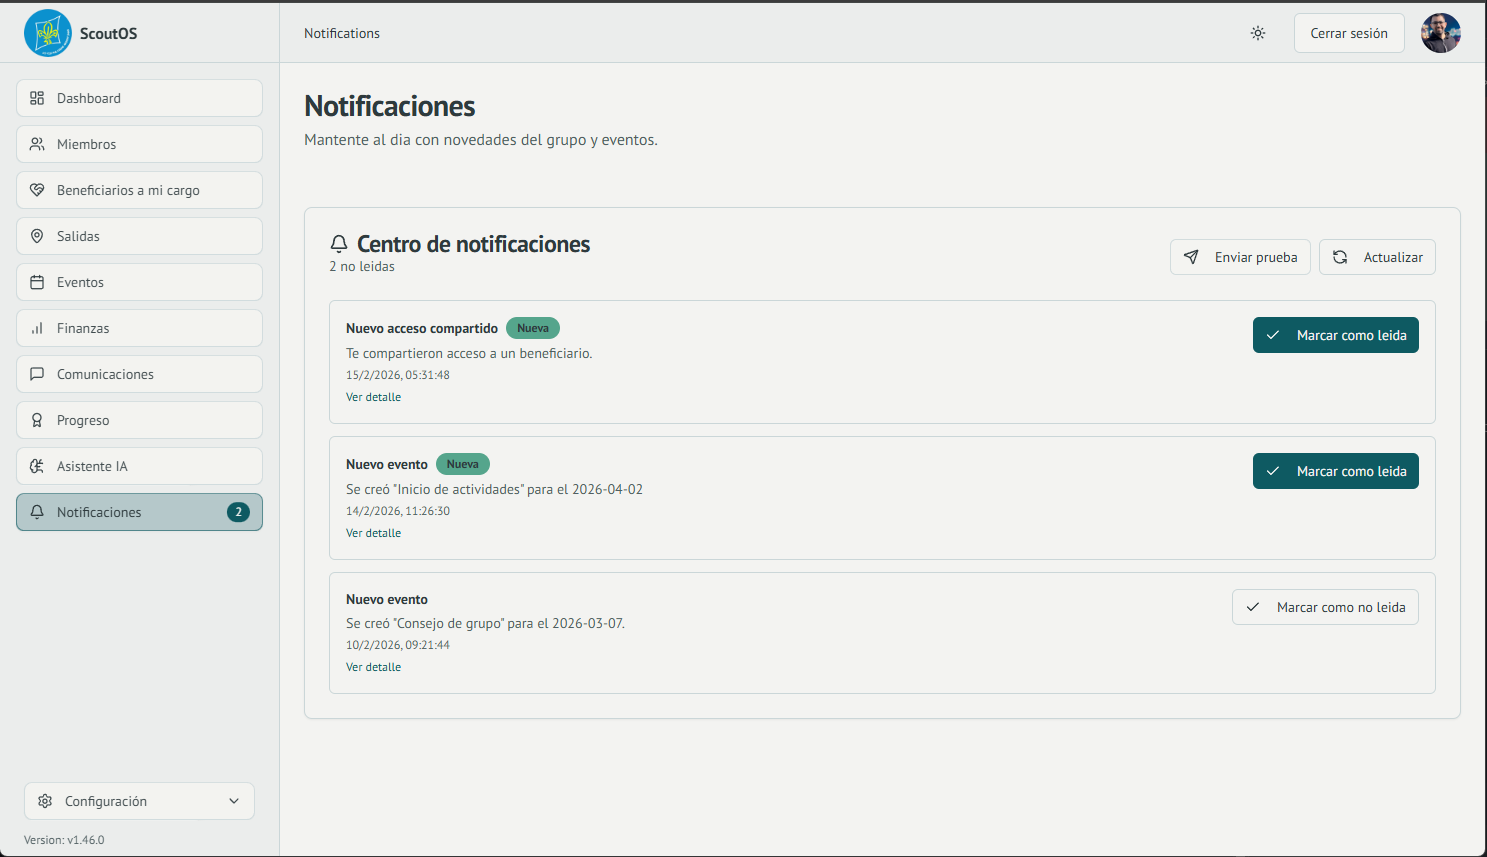Viewport: 1487px width, 857px height.
Task: Toggle the light/dark theme sun icon
Action: tap(1258, 32)
